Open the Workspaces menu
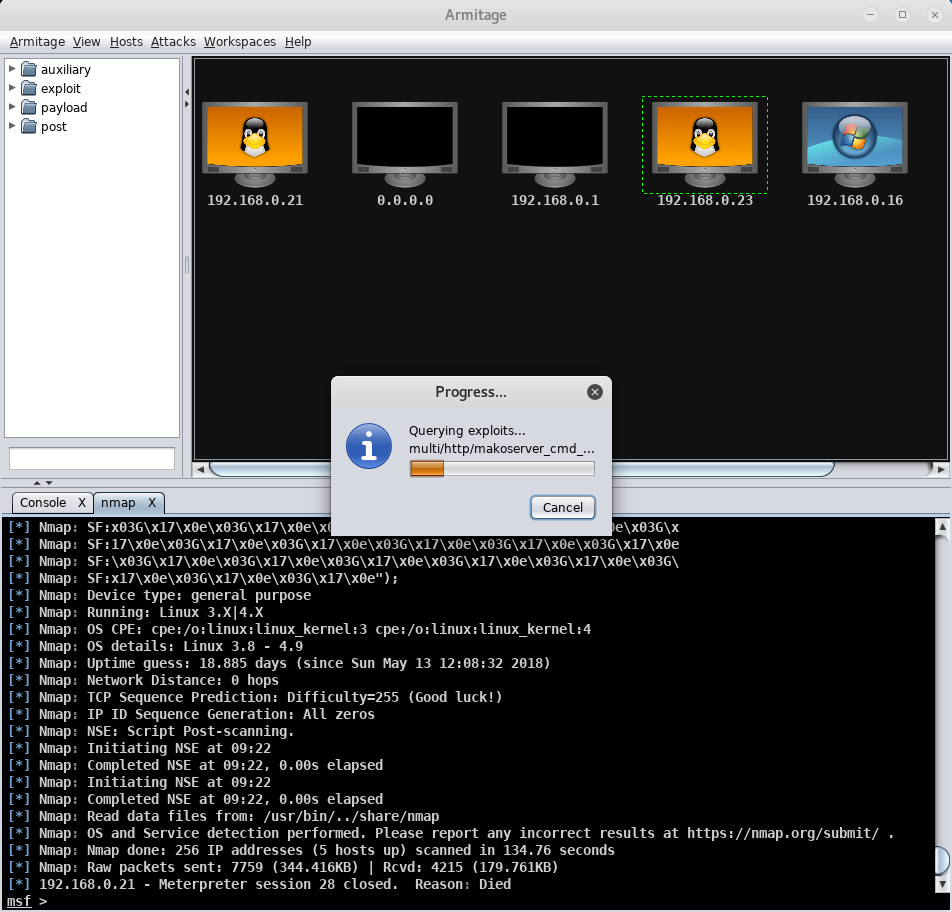 tap(240, 42)
